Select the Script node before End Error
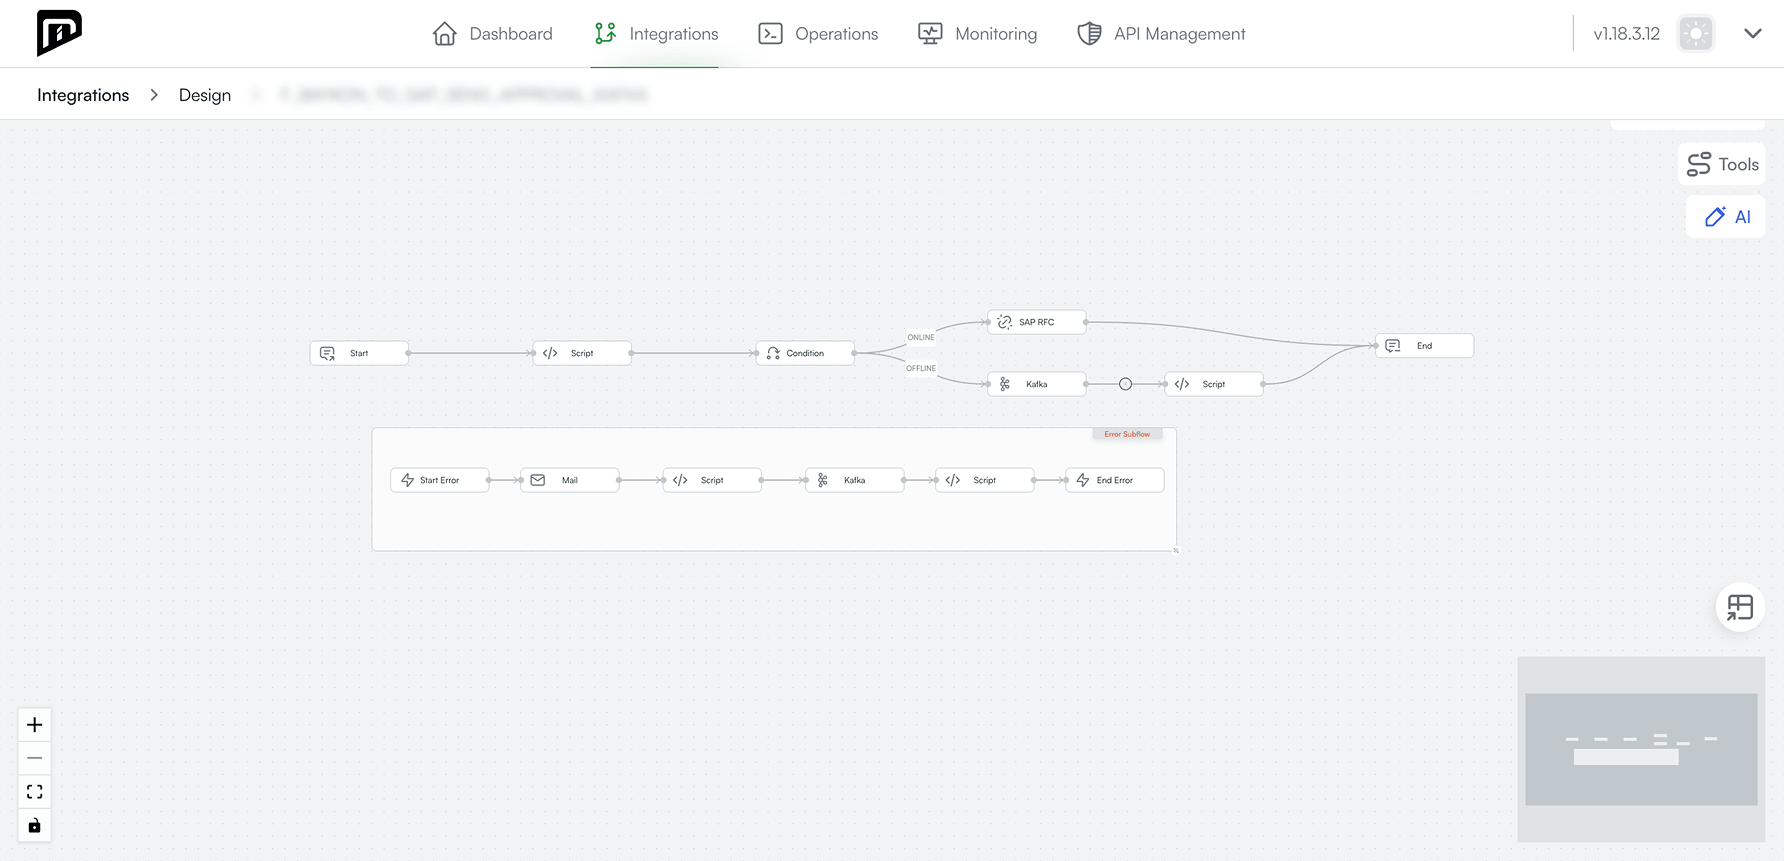This screenshot has width=1784, height=861. click(985, 480)
